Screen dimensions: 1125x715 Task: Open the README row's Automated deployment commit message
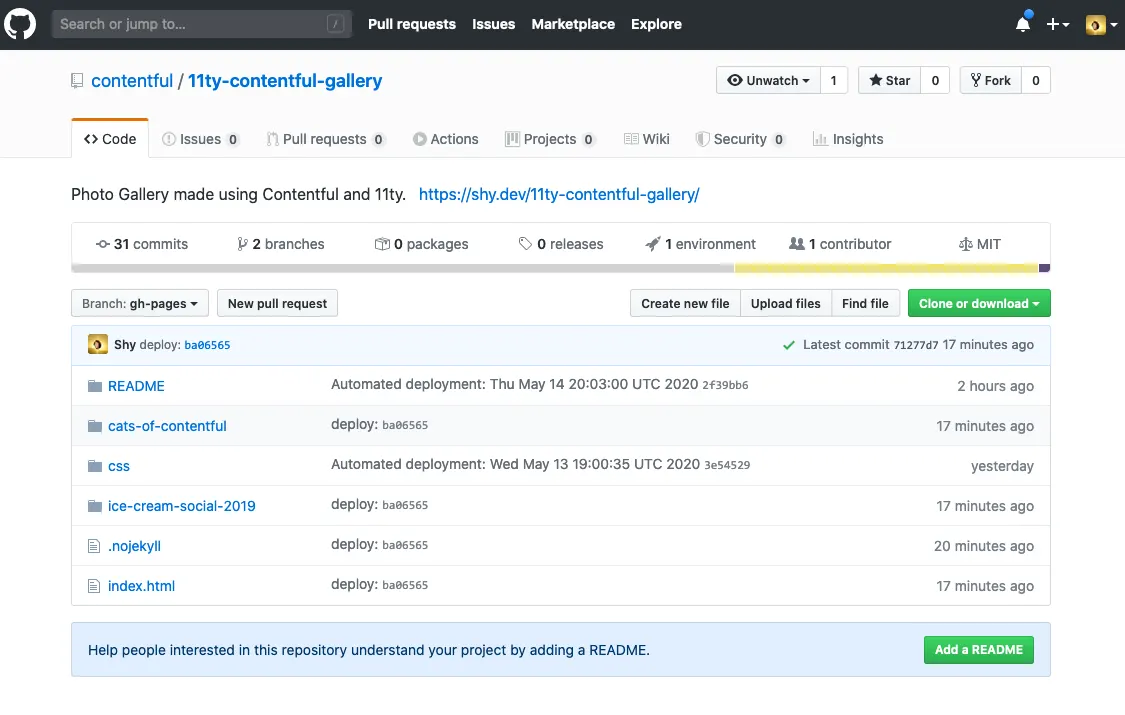click(514, 384)
